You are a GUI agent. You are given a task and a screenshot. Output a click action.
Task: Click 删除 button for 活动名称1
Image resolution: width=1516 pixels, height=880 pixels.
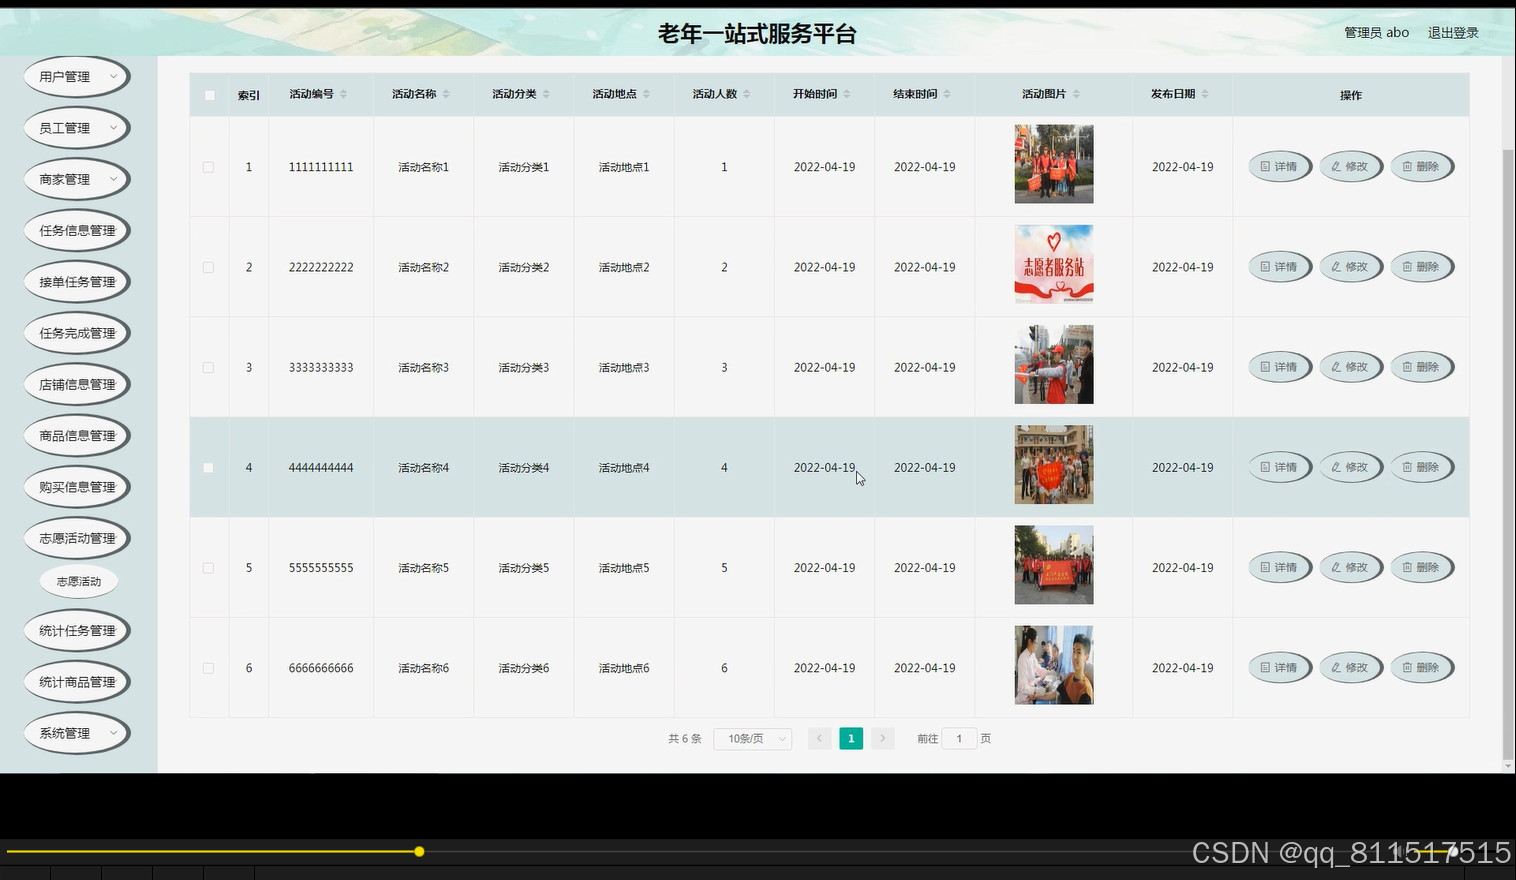1421,167
